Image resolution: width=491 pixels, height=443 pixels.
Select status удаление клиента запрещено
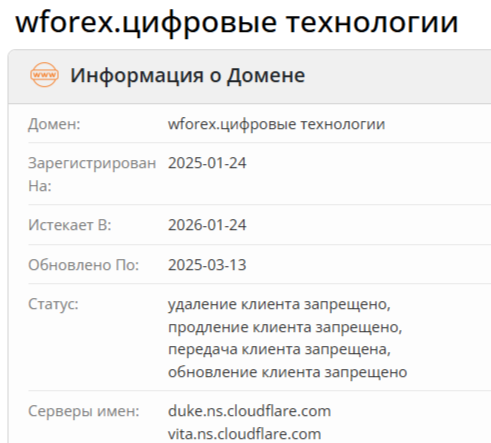[279, 304]
